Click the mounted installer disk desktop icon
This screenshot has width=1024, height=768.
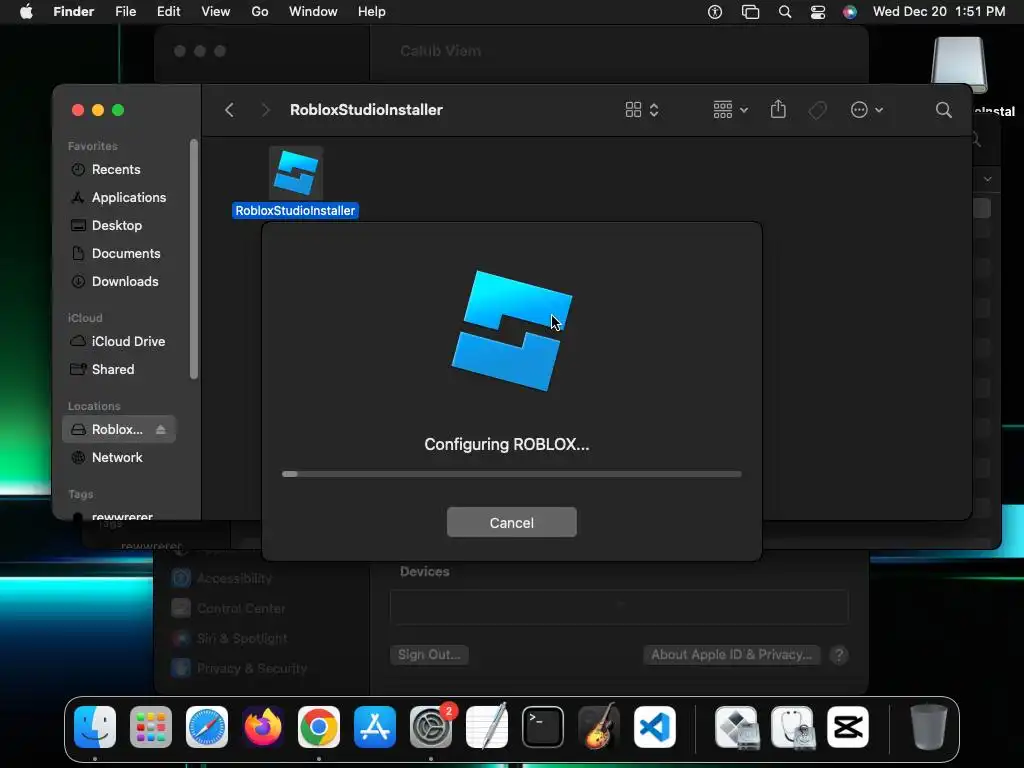click(959, 65)
